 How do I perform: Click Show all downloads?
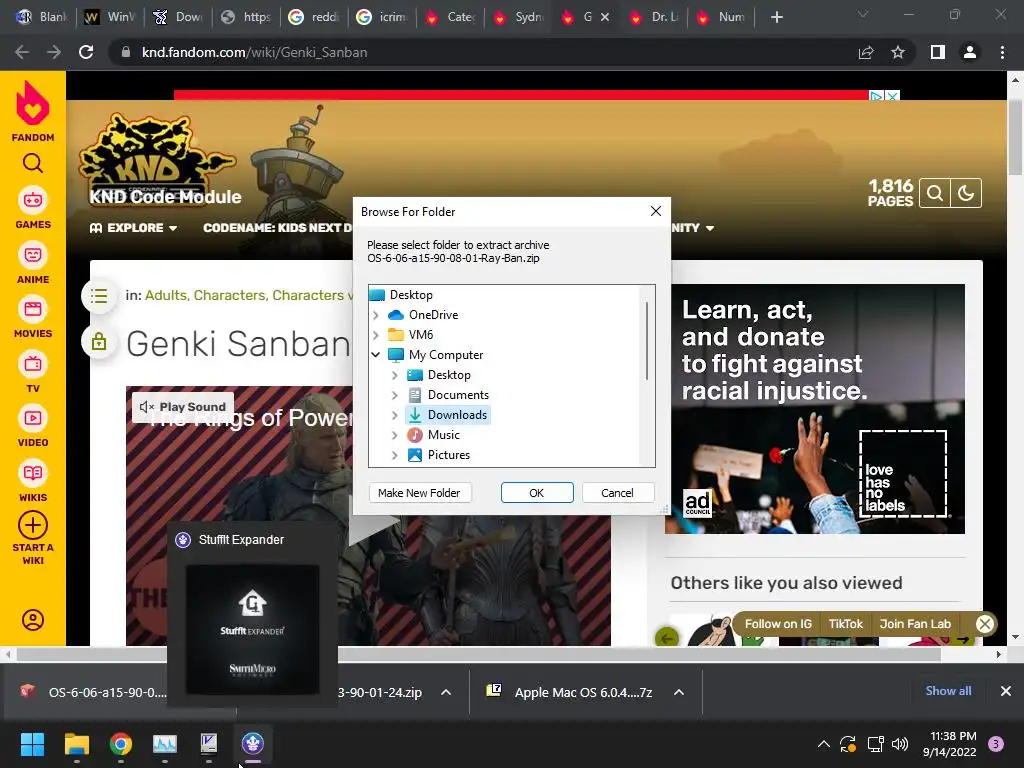click(948, 691)
